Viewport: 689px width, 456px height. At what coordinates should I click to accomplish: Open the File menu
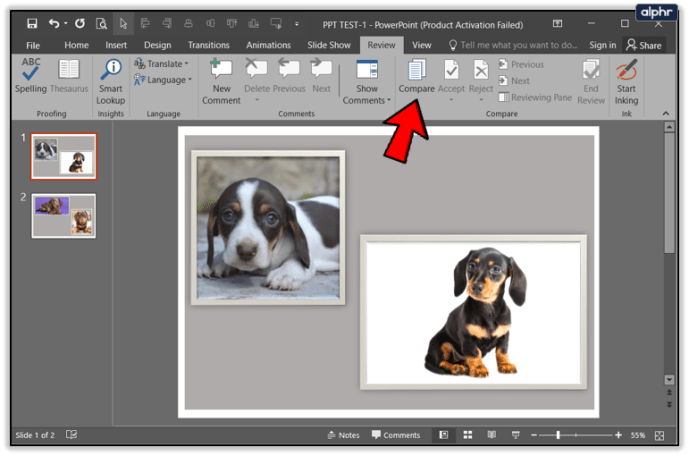[33, 45]
